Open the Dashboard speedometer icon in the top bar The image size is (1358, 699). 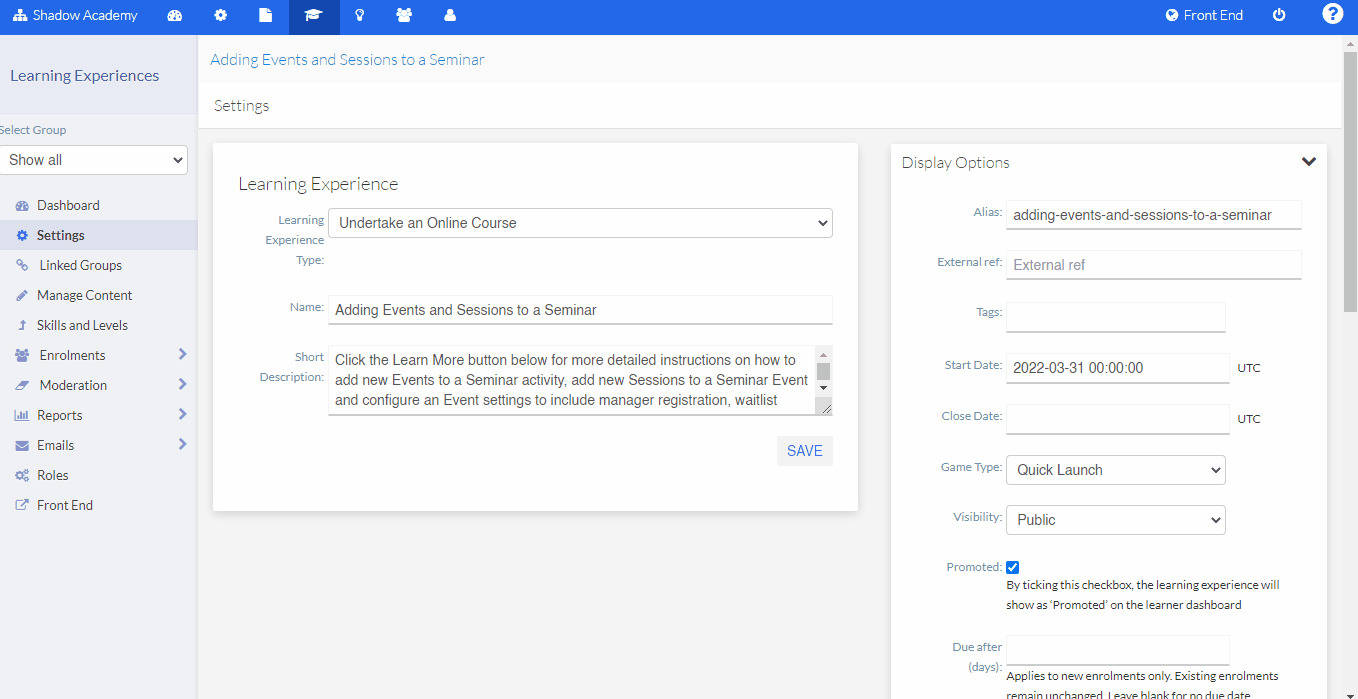[174, 16]
